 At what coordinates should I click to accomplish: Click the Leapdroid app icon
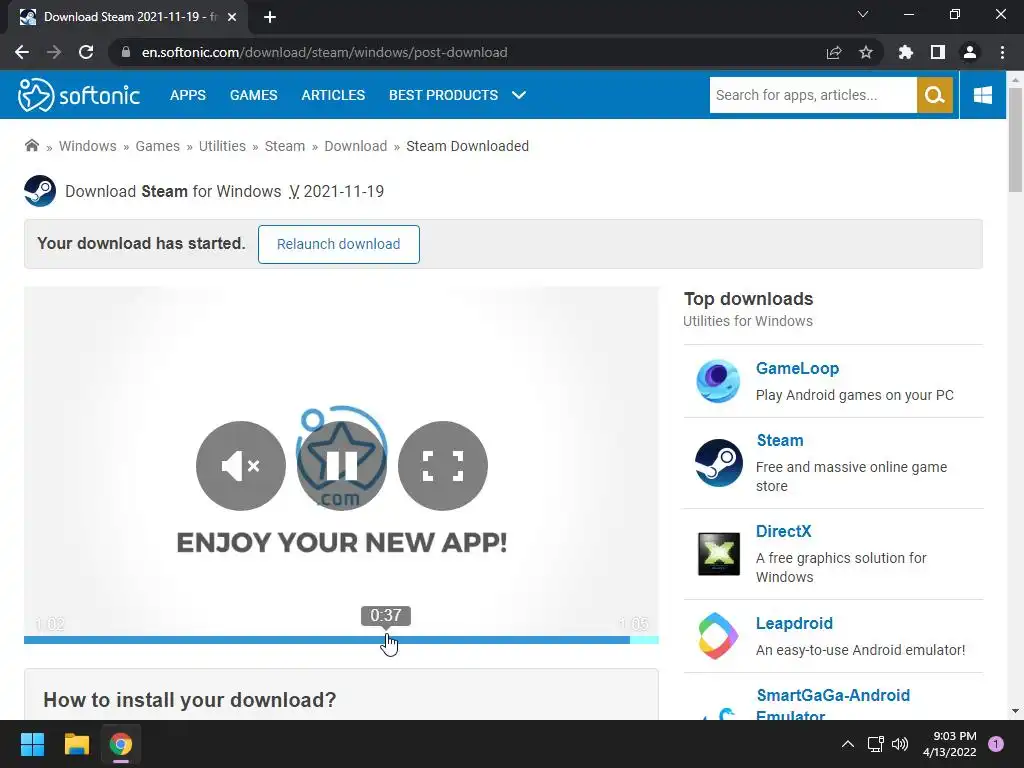(718, 636)
